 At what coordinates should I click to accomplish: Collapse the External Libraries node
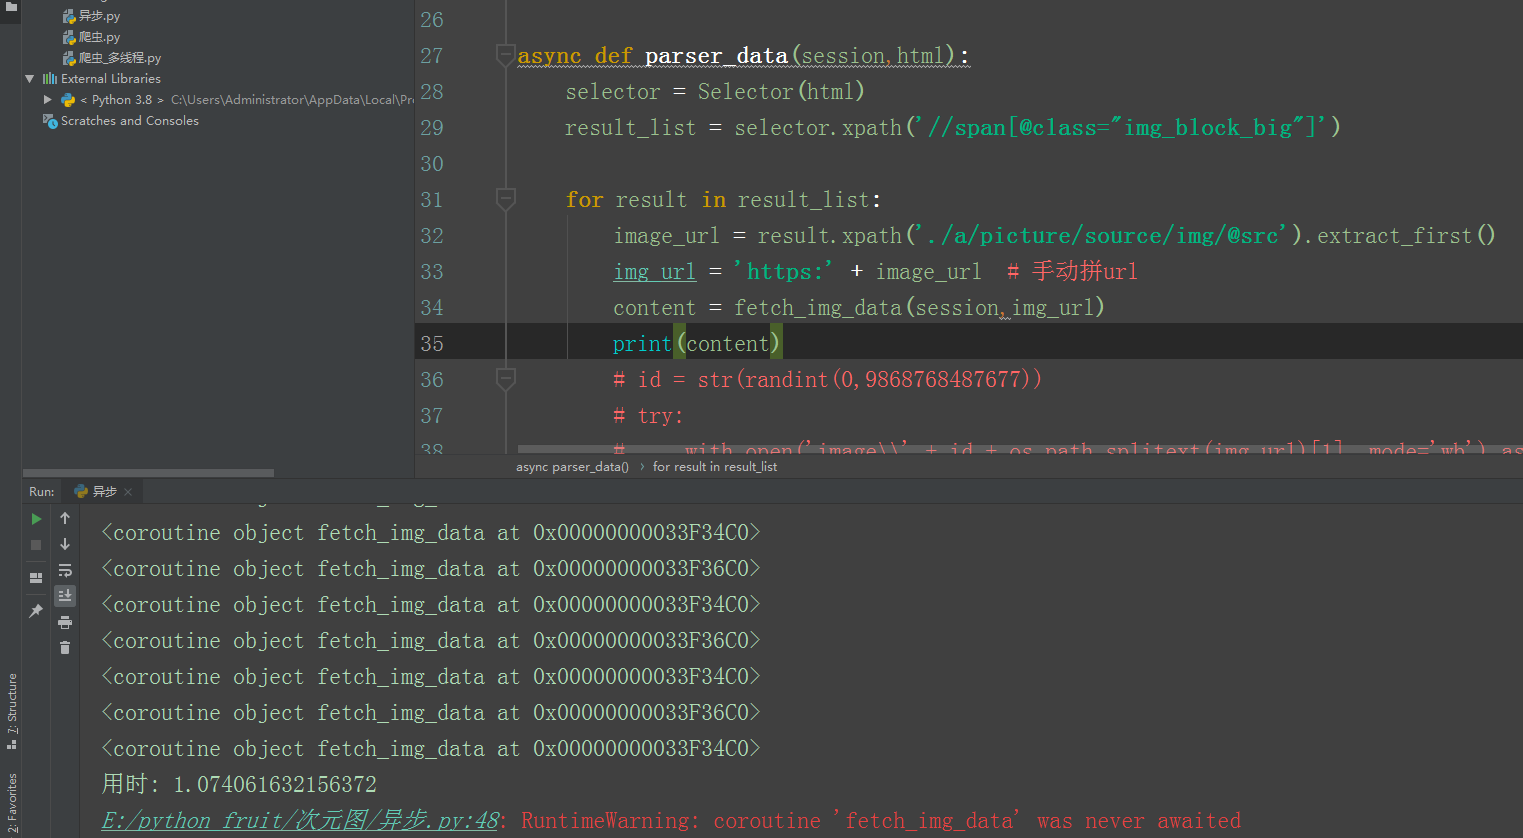pyautogui.click(x=29, y=78)
